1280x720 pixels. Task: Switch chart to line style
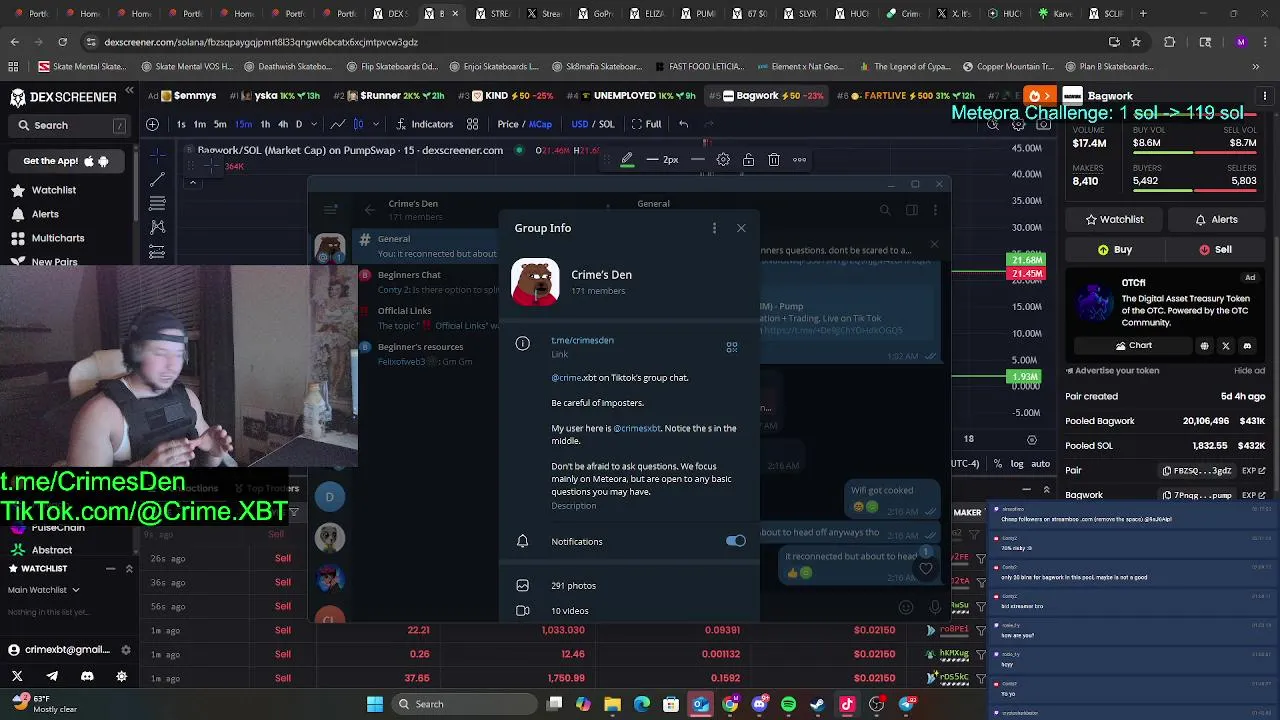click(337, 124)
